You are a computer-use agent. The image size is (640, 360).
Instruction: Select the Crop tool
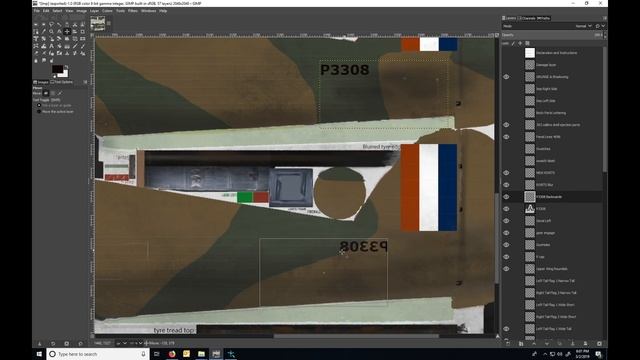[x=82, y=31]
